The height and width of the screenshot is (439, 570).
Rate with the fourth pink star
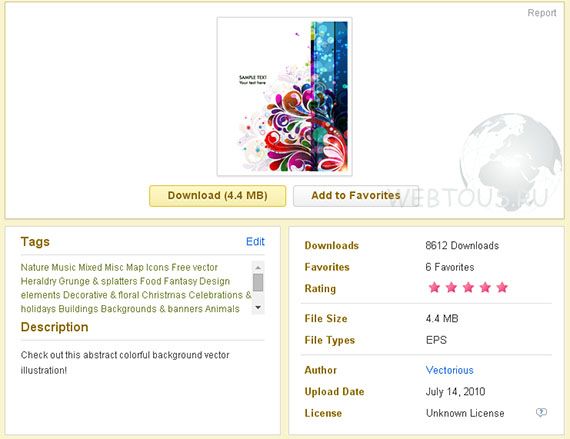tap(485, 287)
